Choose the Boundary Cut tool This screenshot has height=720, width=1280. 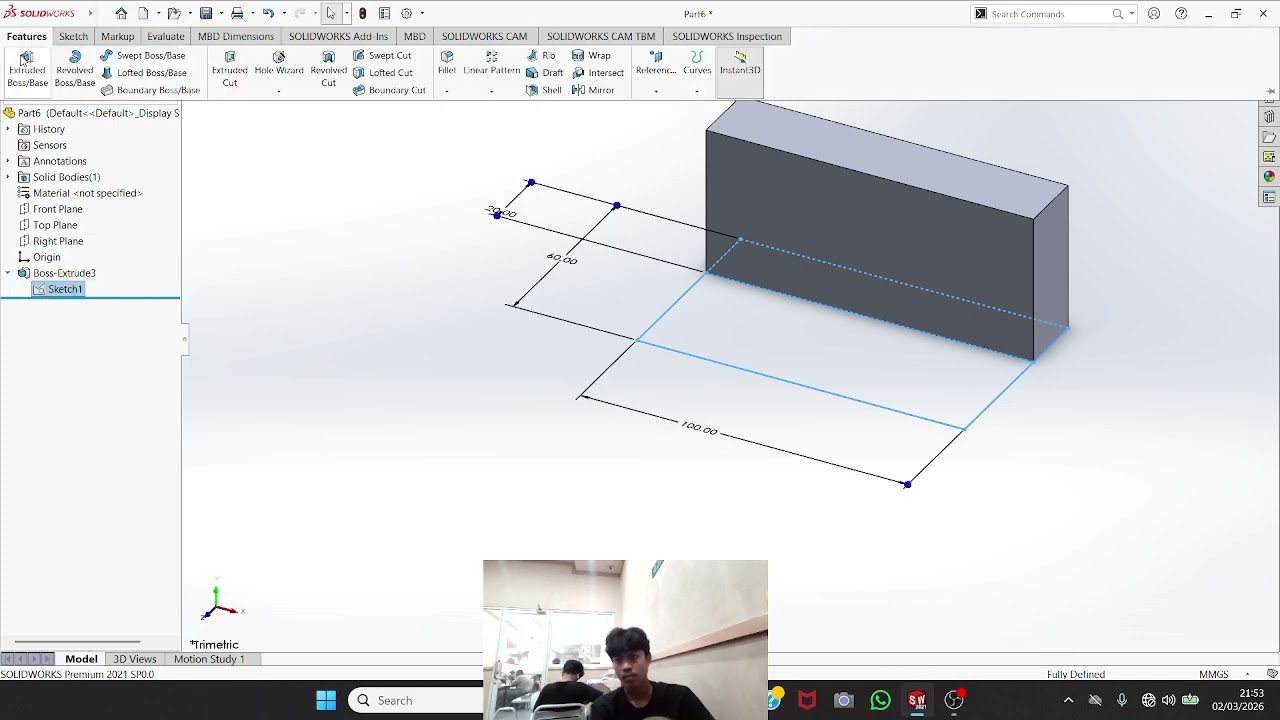click(389, 90)
